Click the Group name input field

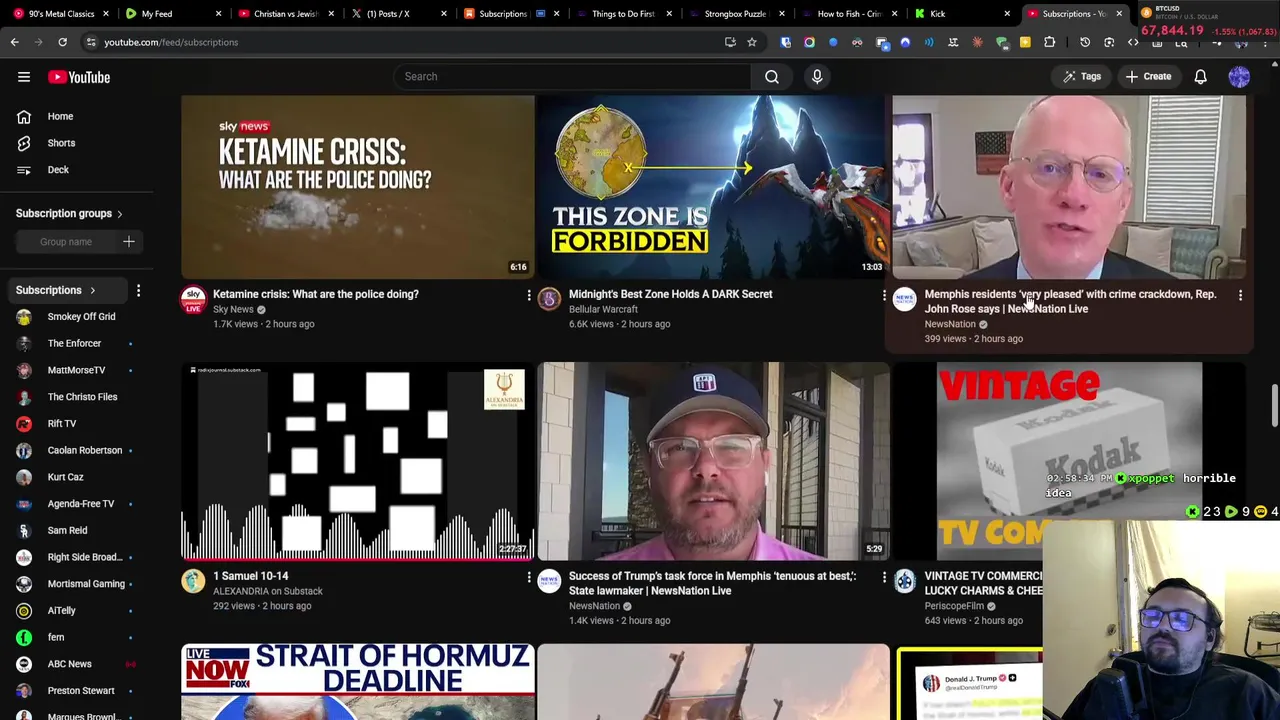click(66, 242)
